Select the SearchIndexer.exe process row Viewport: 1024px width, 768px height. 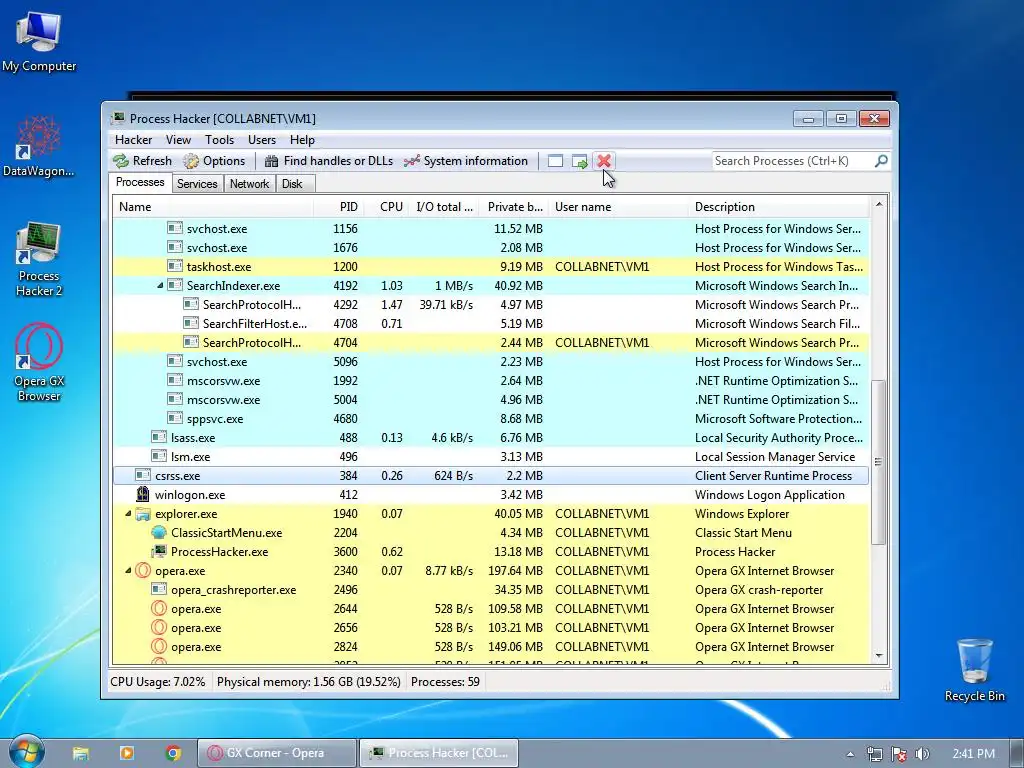coord(491,285)
